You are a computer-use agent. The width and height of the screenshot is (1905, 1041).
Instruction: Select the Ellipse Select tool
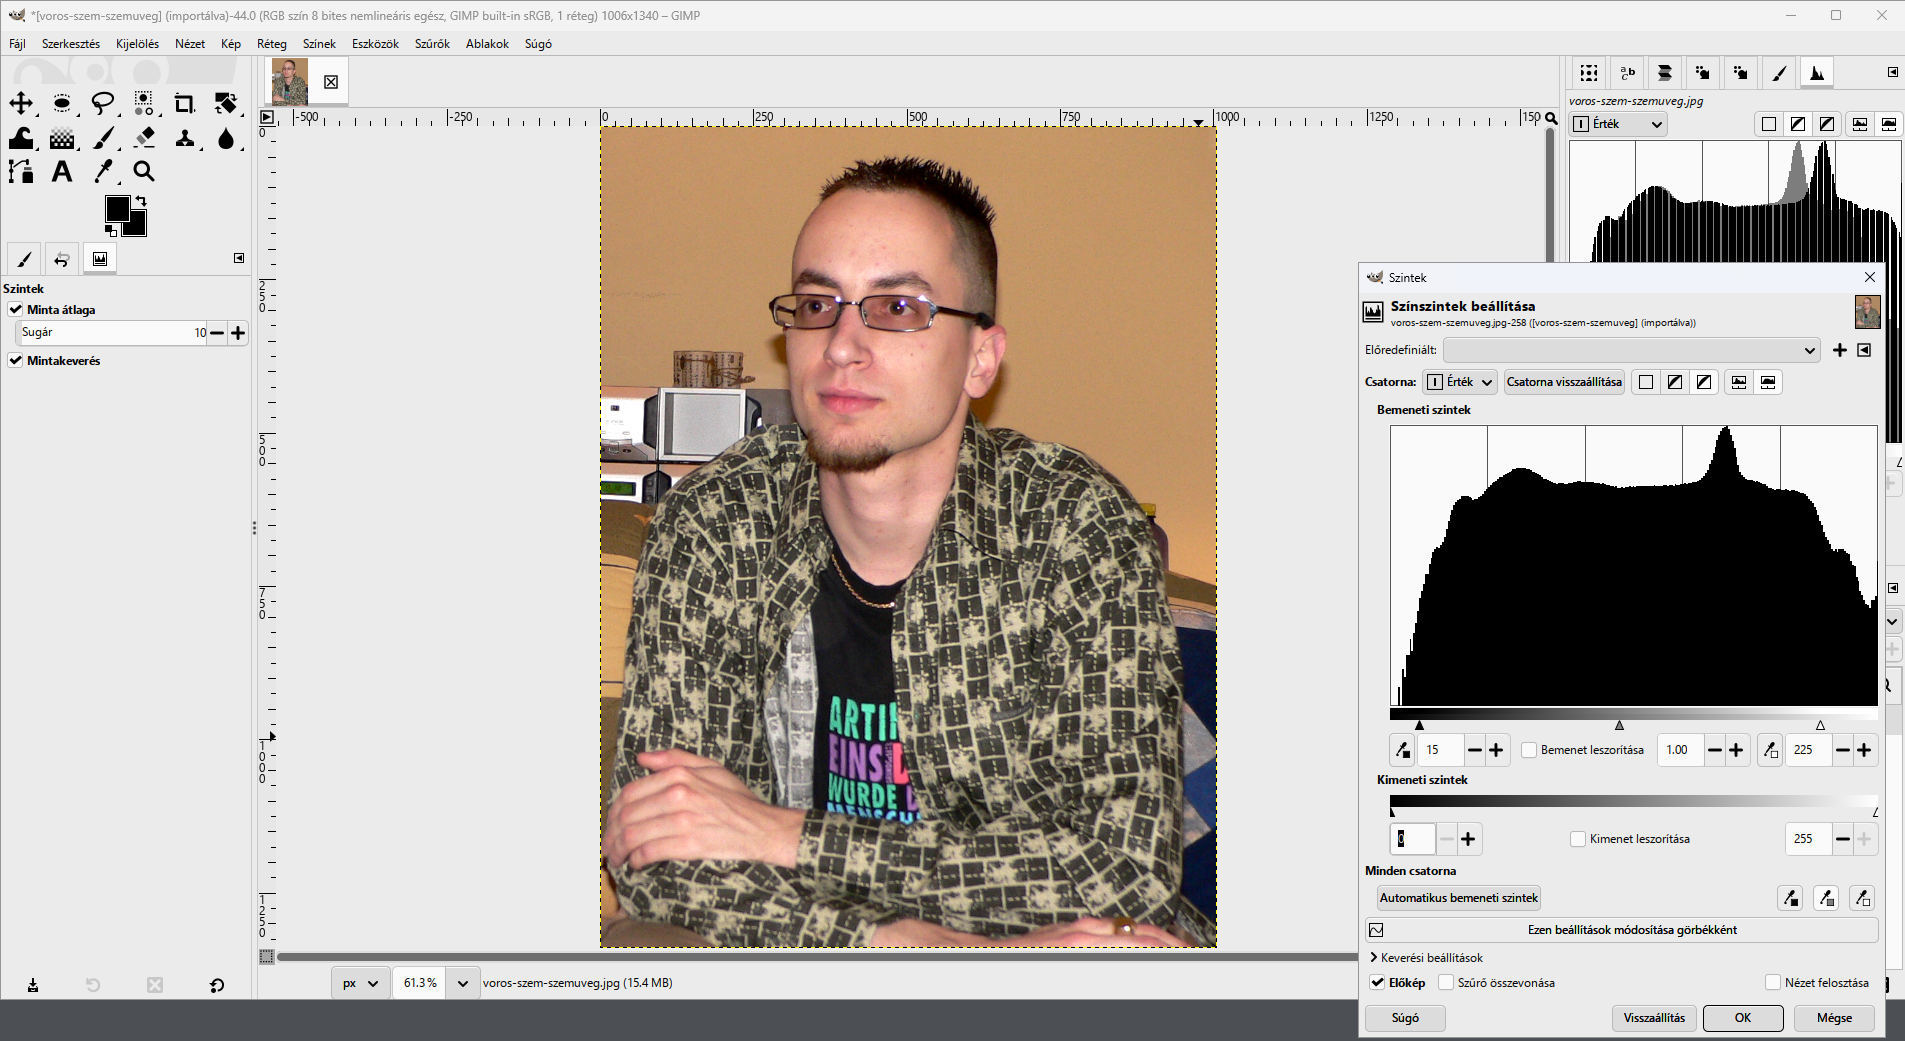(x=62, y=104)
